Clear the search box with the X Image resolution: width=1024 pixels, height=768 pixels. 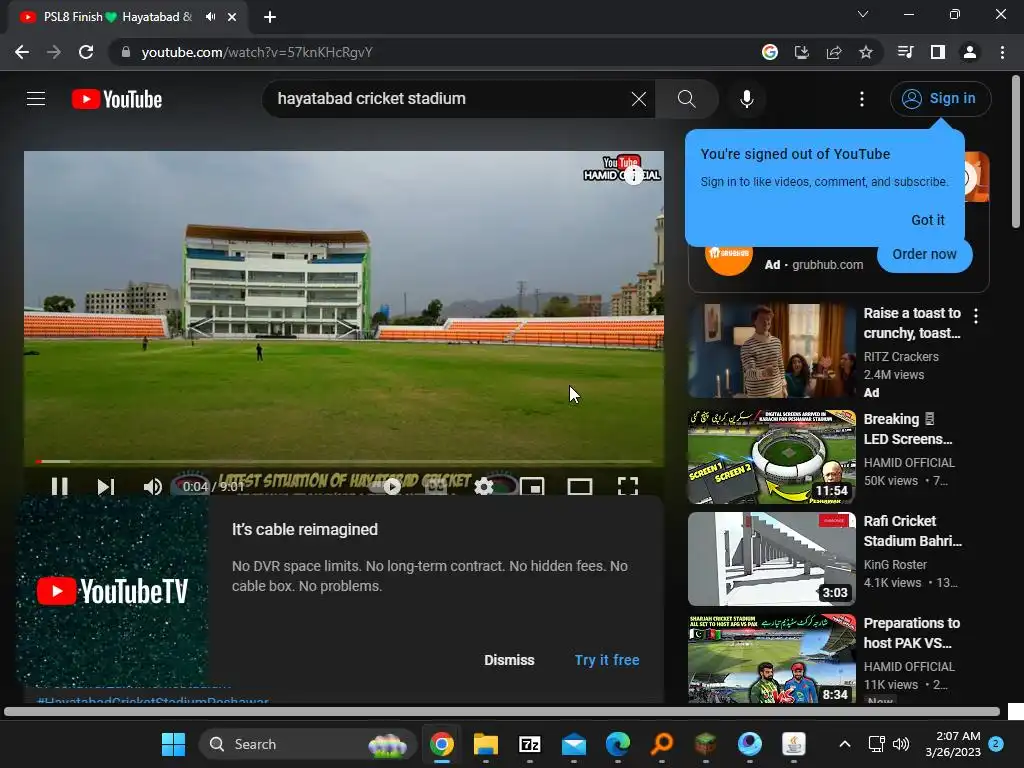point(639,99)
